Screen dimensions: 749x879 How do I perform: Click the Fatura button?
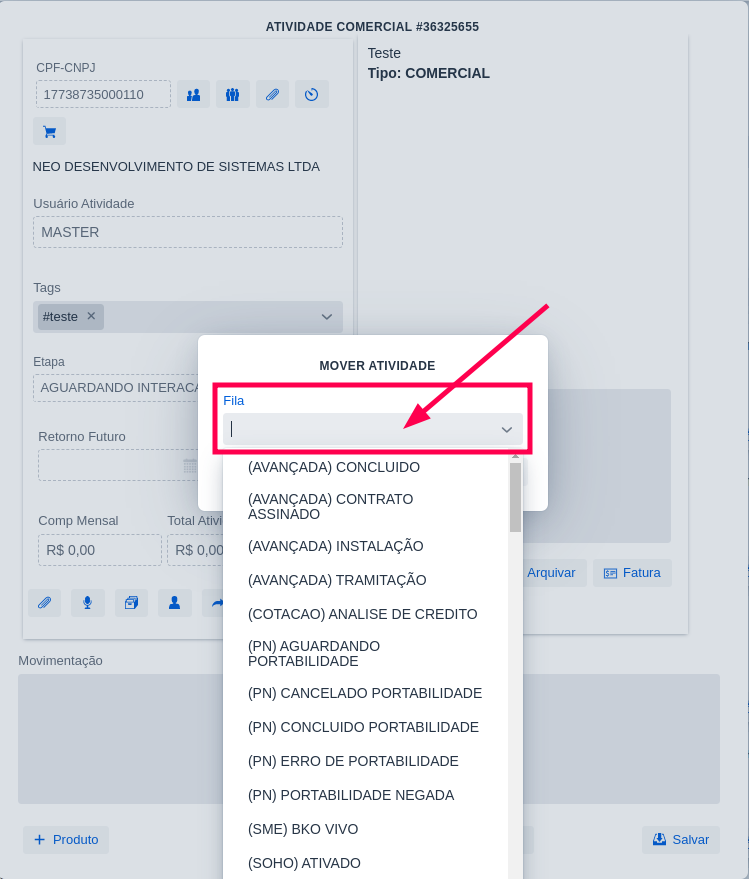(x=632, y=573)
